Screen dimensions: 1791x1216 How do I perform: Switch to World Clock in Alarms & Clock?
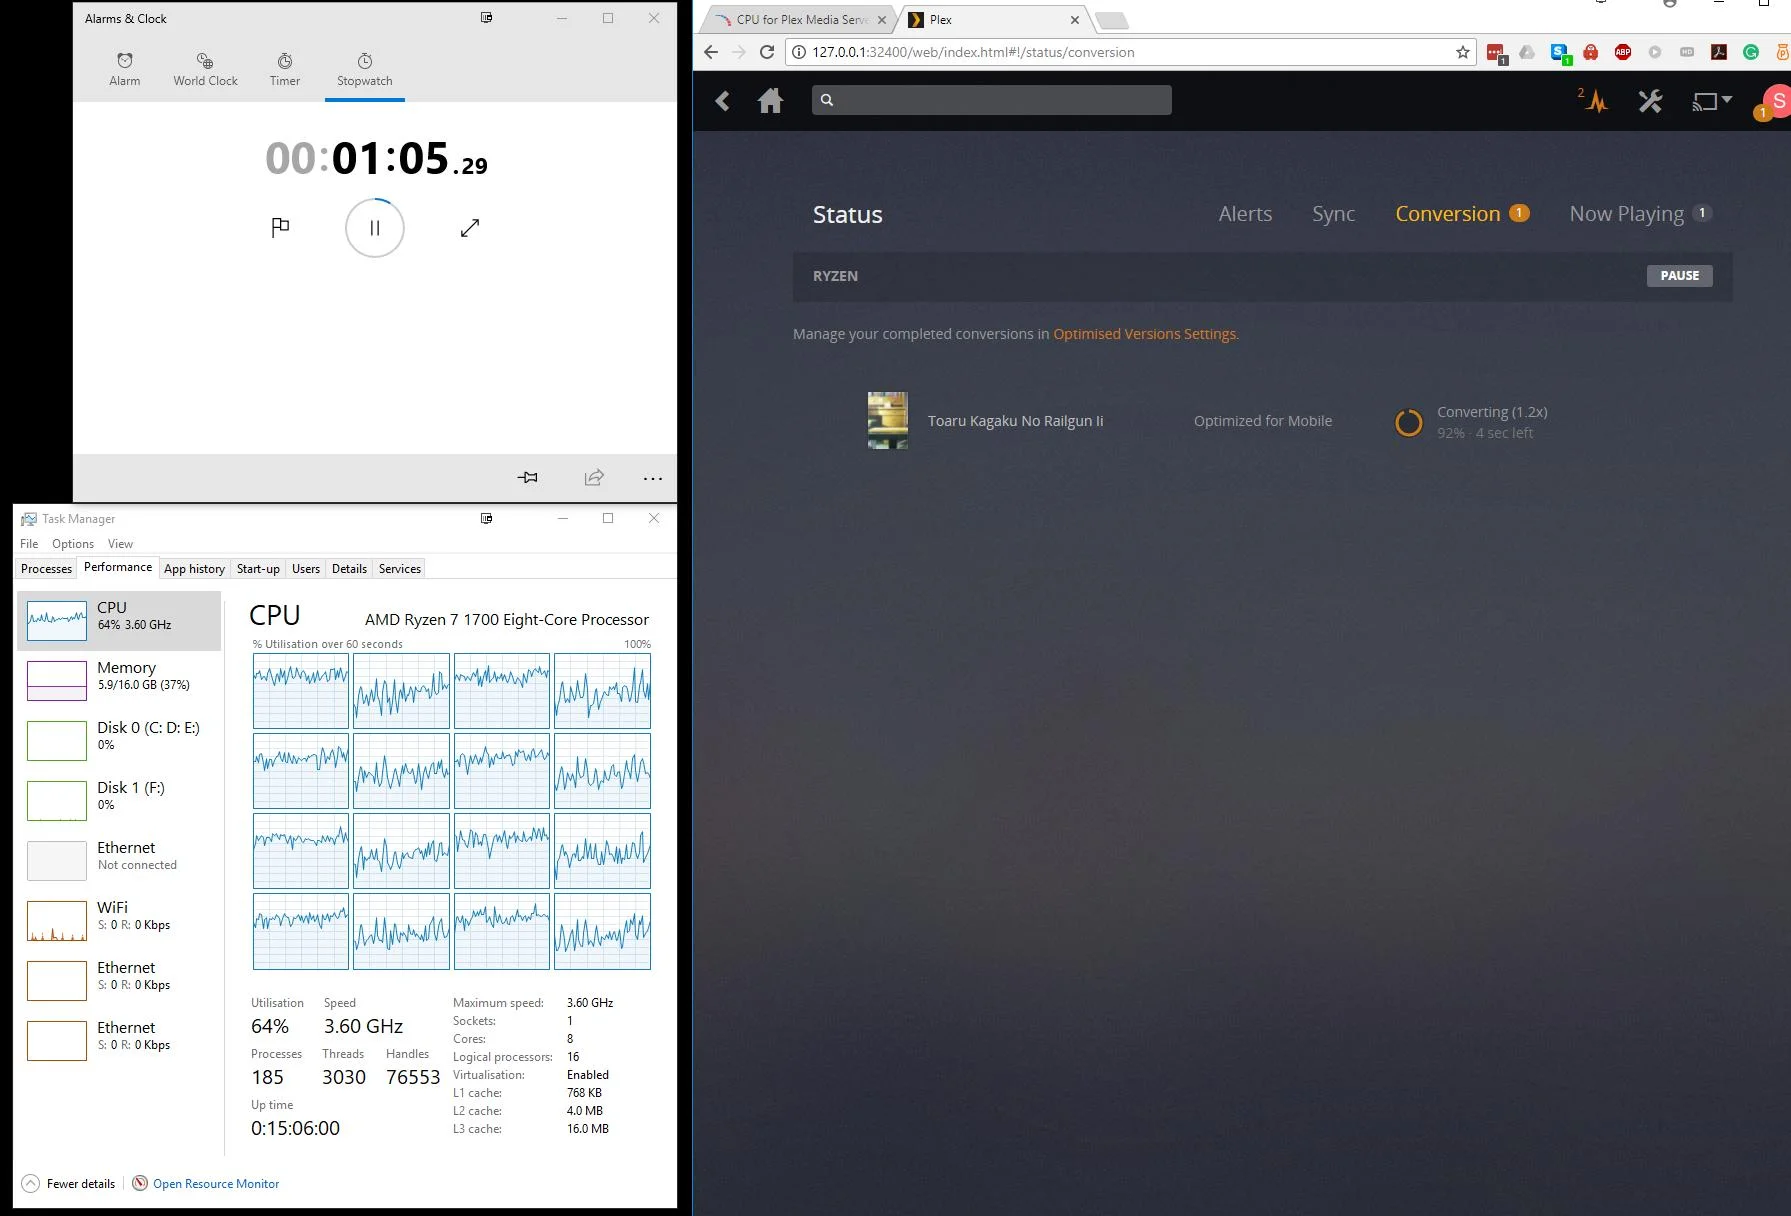[205, 70]
